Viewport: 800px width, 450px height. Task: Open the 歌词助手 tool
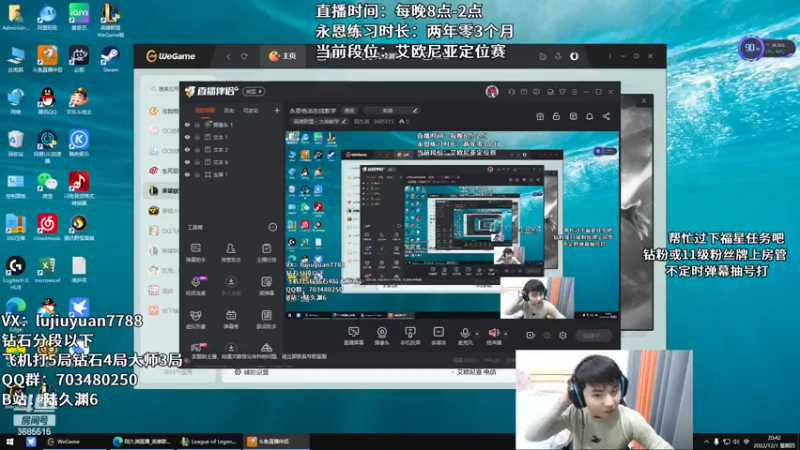266,319
